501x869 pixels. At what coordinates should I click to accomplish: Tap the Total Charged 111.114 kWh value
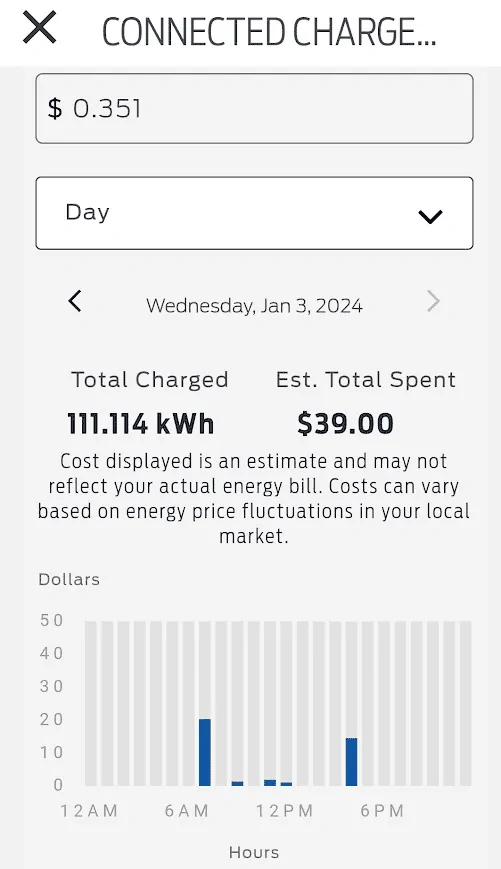pyautogui.click(x=140, y=424)
